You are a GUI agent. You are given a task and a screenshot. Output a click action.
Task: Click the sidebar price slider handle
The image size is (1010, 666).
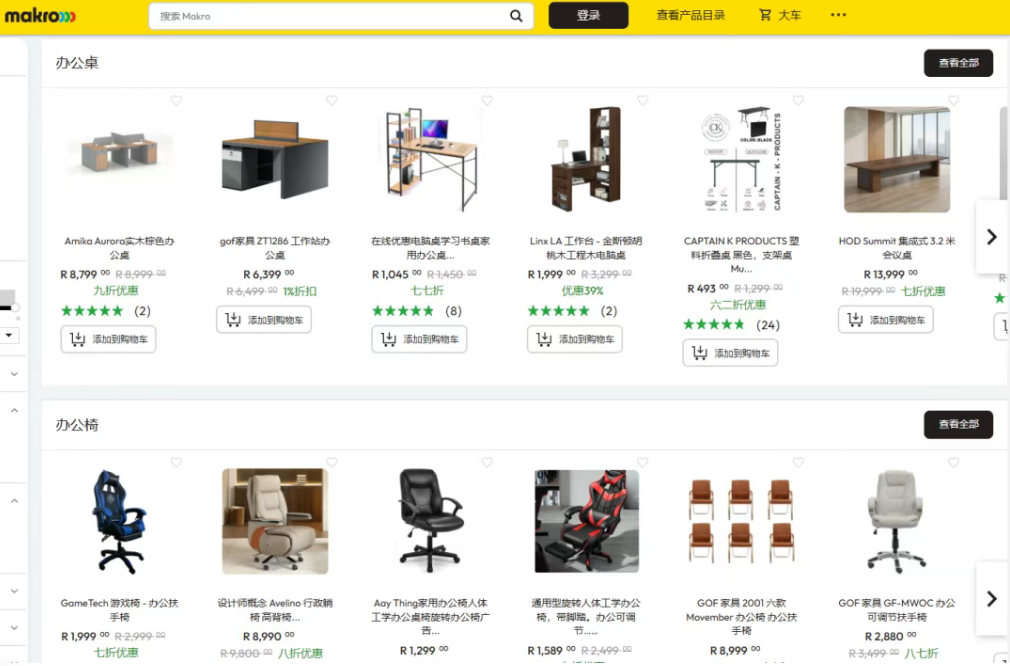click(x=15, y=308)
